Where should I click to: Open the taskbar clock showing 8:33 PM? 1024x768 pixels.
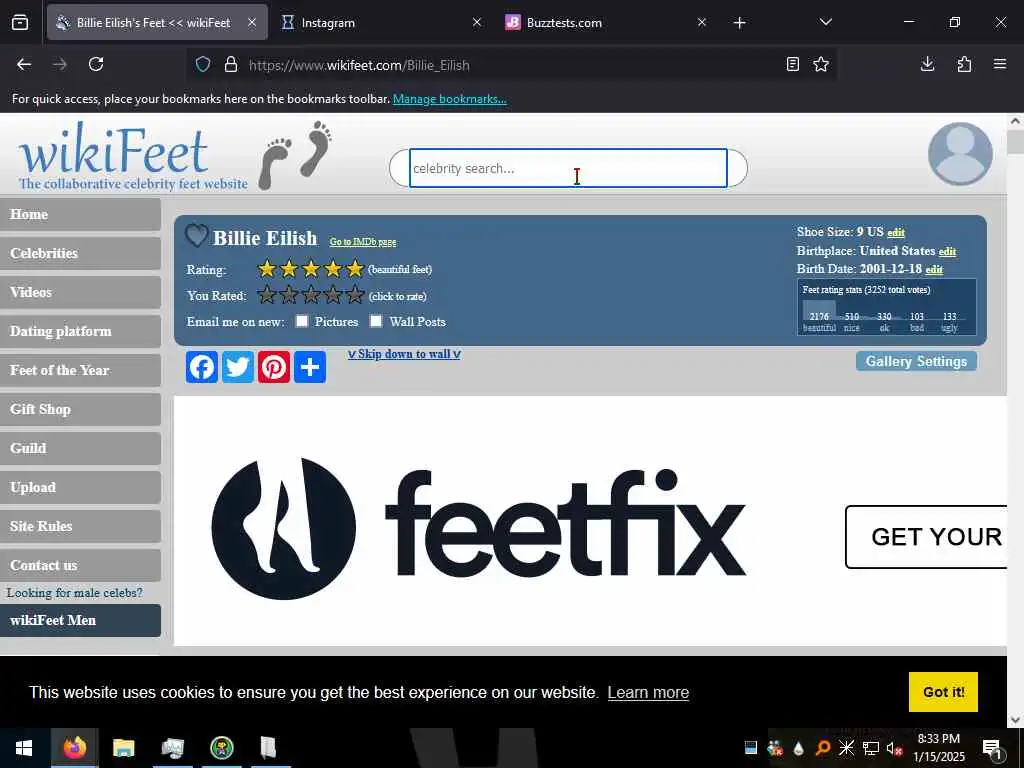pyautogui.click(x=938, y=748)
